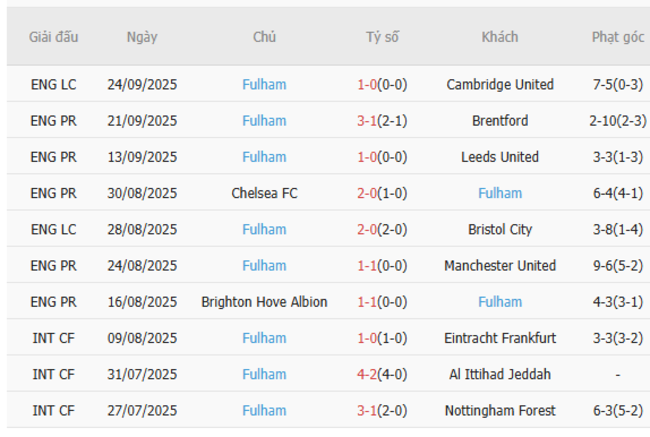Viewport: 650px width, 437px height.
Task: Select the Leeds United team name
Action: [x=500, y=157]
